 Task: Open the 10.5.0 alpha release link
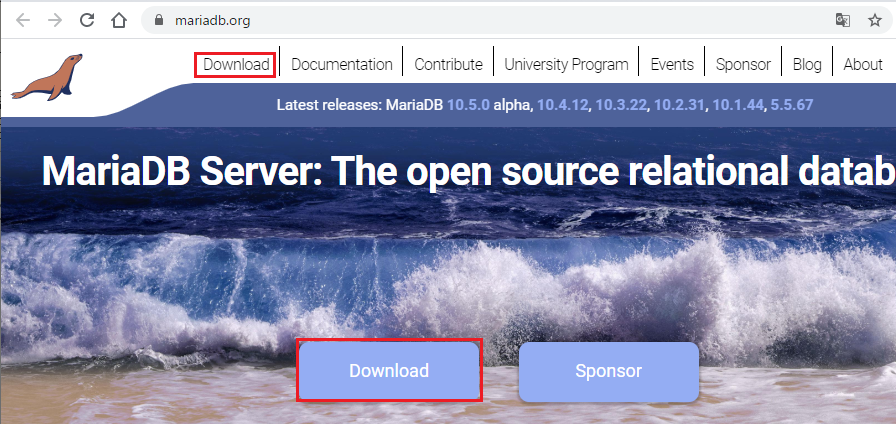pos(468,104)
